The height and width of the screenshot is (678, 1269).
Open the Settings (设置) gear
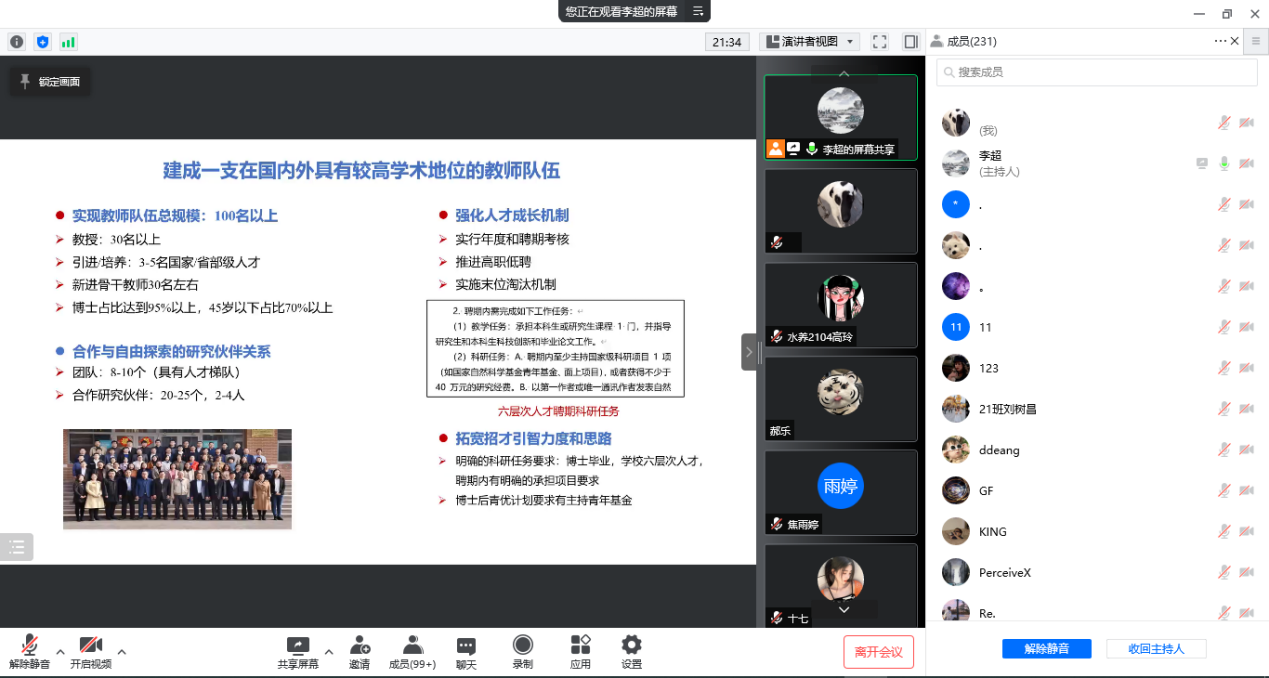coord(631,652)
